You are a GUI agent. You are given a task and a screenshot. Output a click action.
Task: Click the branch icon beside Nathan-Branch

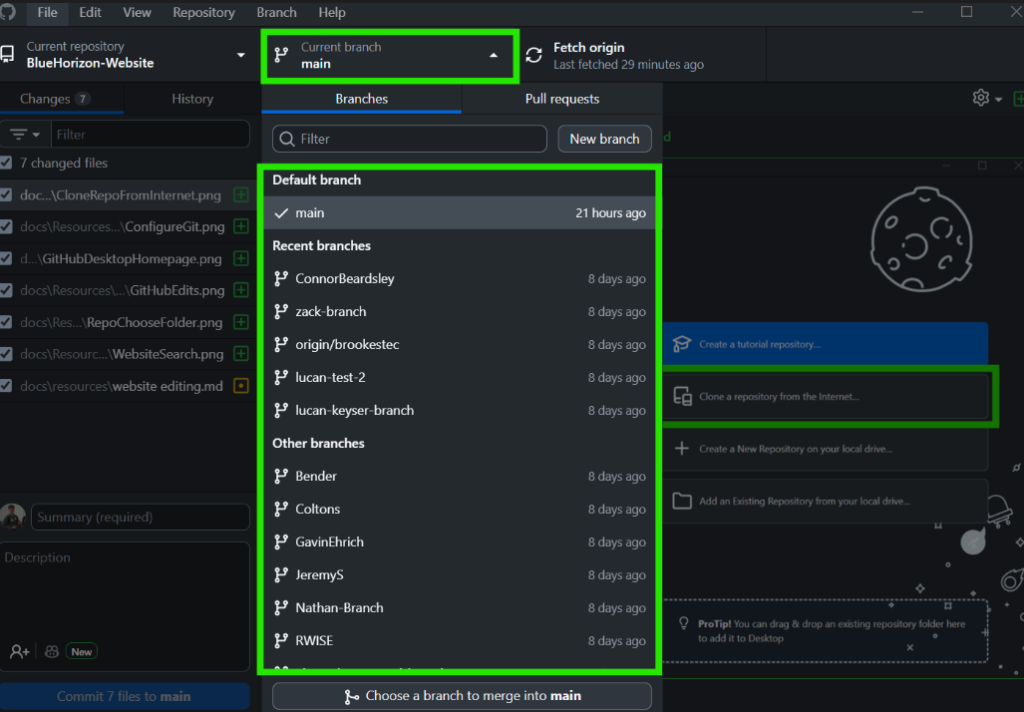(x=281, y=607)
